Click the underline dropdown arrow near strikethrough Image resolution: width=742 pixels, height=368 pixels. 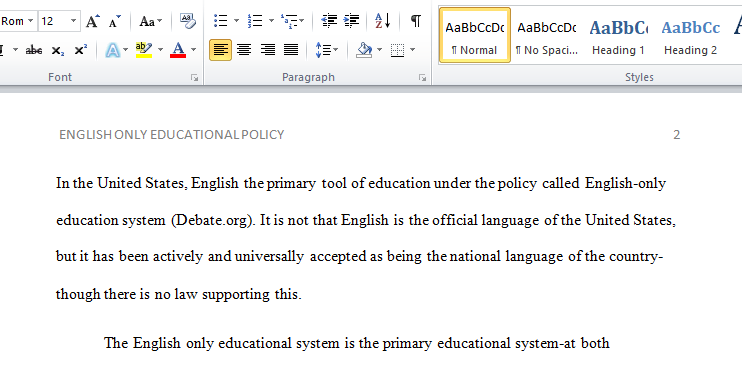[x=15, y=50]
